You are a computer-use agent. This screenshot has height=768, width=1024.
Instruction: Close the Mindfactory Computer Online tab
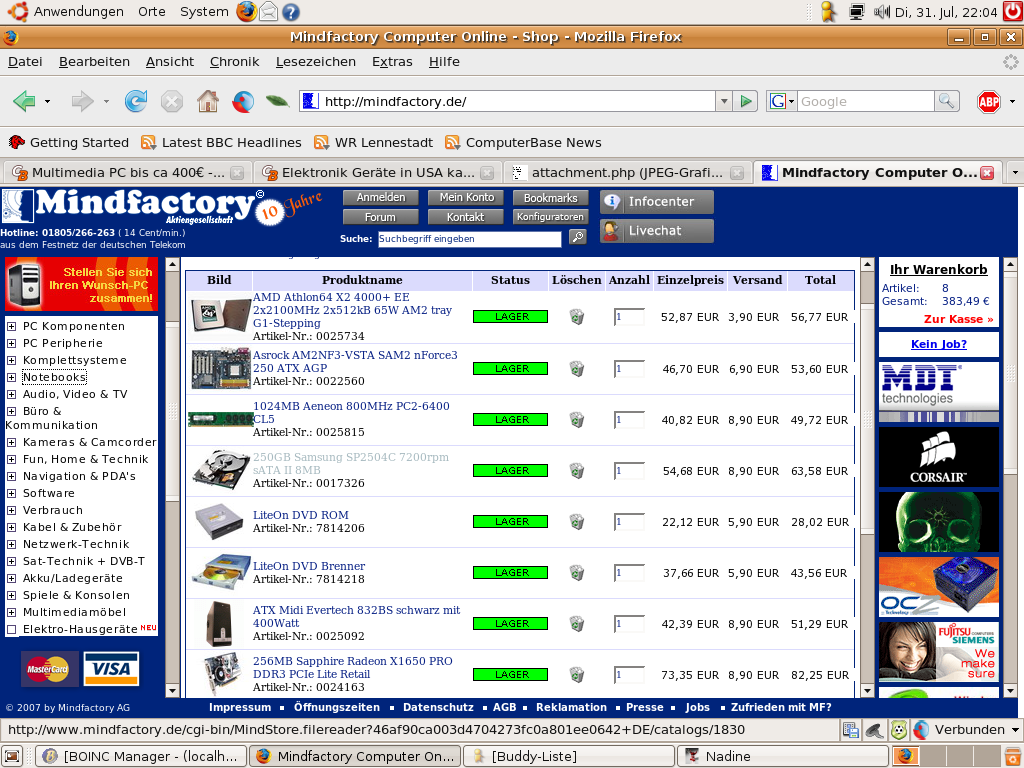coord(987,172)
